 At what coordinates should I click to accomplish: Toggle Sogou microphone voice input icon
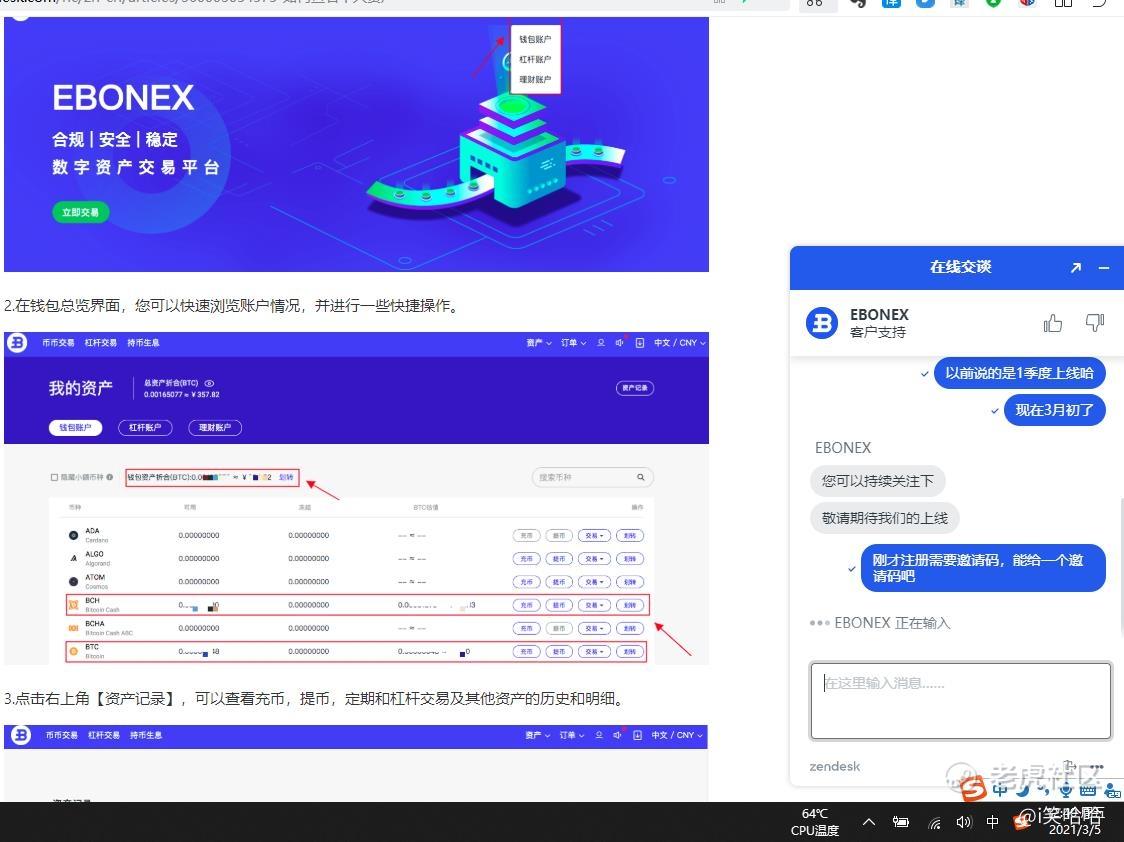tap(1066, 789)
